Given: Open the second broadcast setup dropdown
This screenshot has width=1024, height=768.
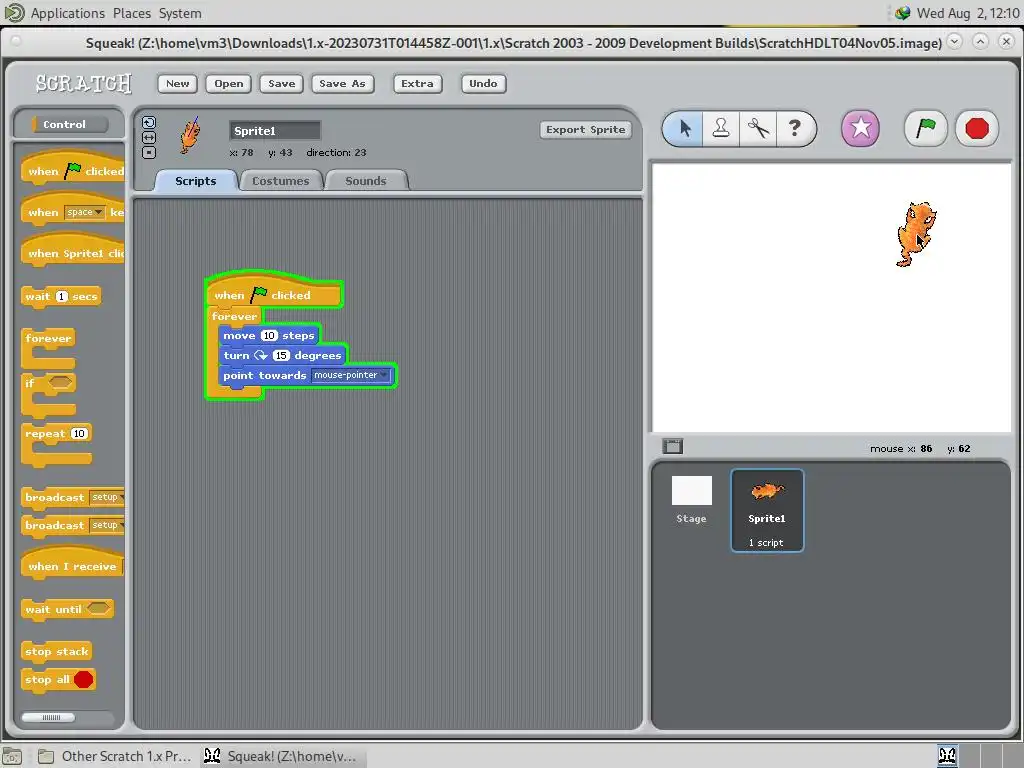Looking at the screenshot, I should tap(106, 525).
